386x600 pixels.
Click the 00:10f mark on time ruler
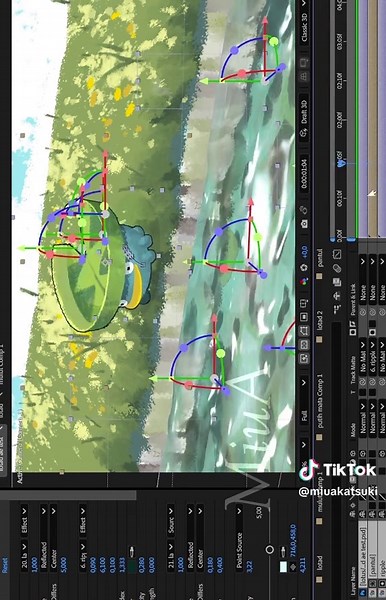pos(340,199)
